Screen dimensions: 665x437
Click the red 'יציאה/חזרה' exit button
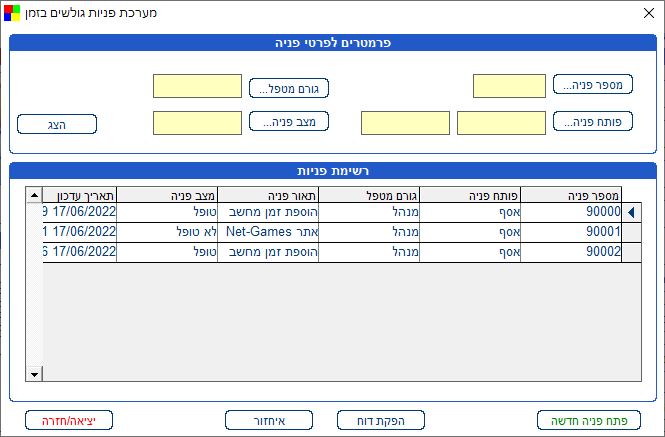[69, 420]
